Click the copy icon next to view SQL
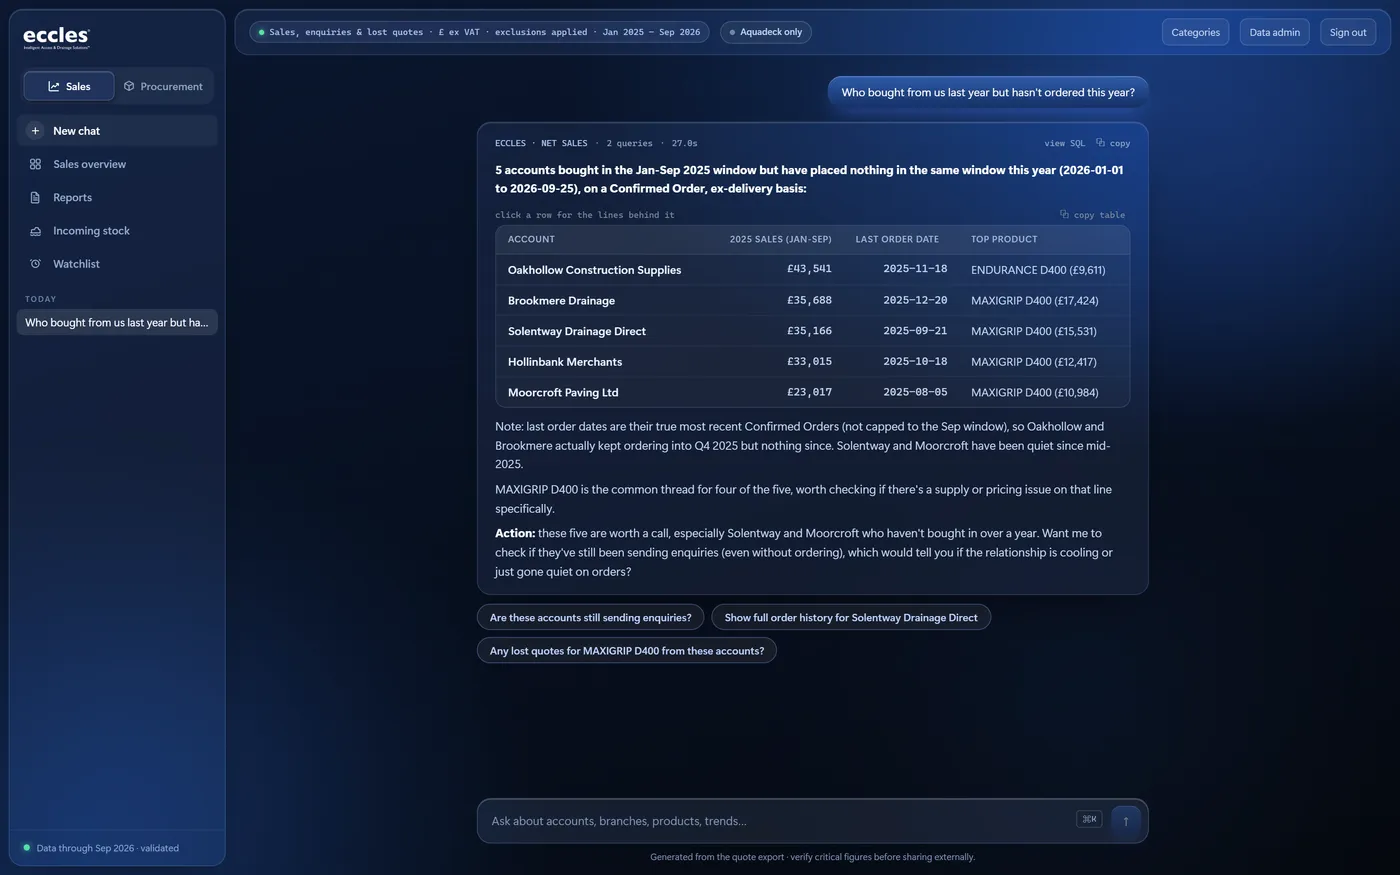The height and width of the screenshot is (875, 1400). tap(1100, 143)
